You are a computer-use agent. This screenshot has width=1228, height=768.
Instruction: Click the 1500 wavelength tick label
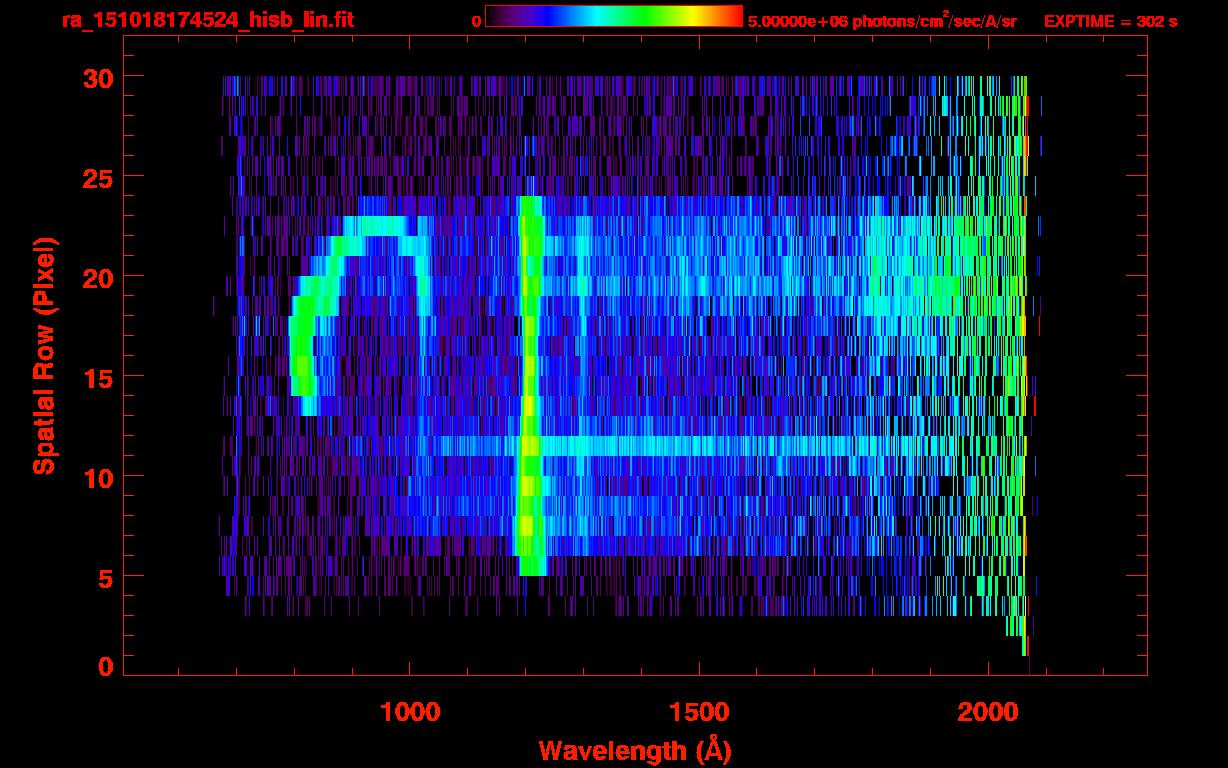coord(698,711)
